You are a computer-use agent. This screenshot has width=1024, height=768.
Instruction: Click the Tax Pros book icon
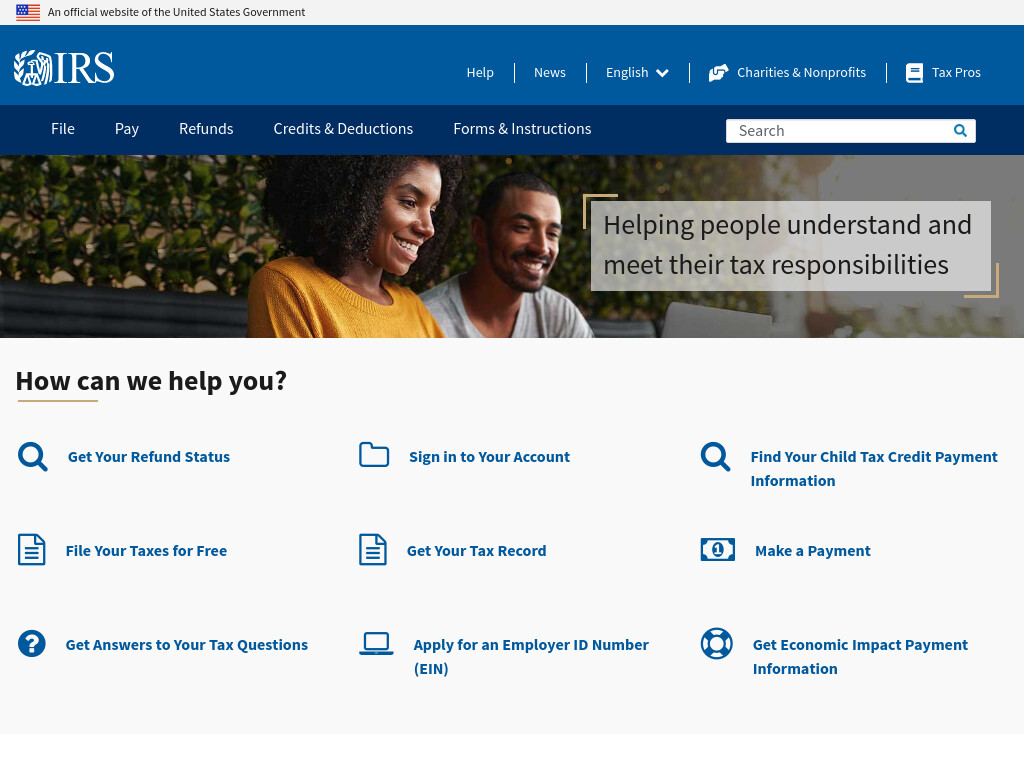(x=914, y=72)
